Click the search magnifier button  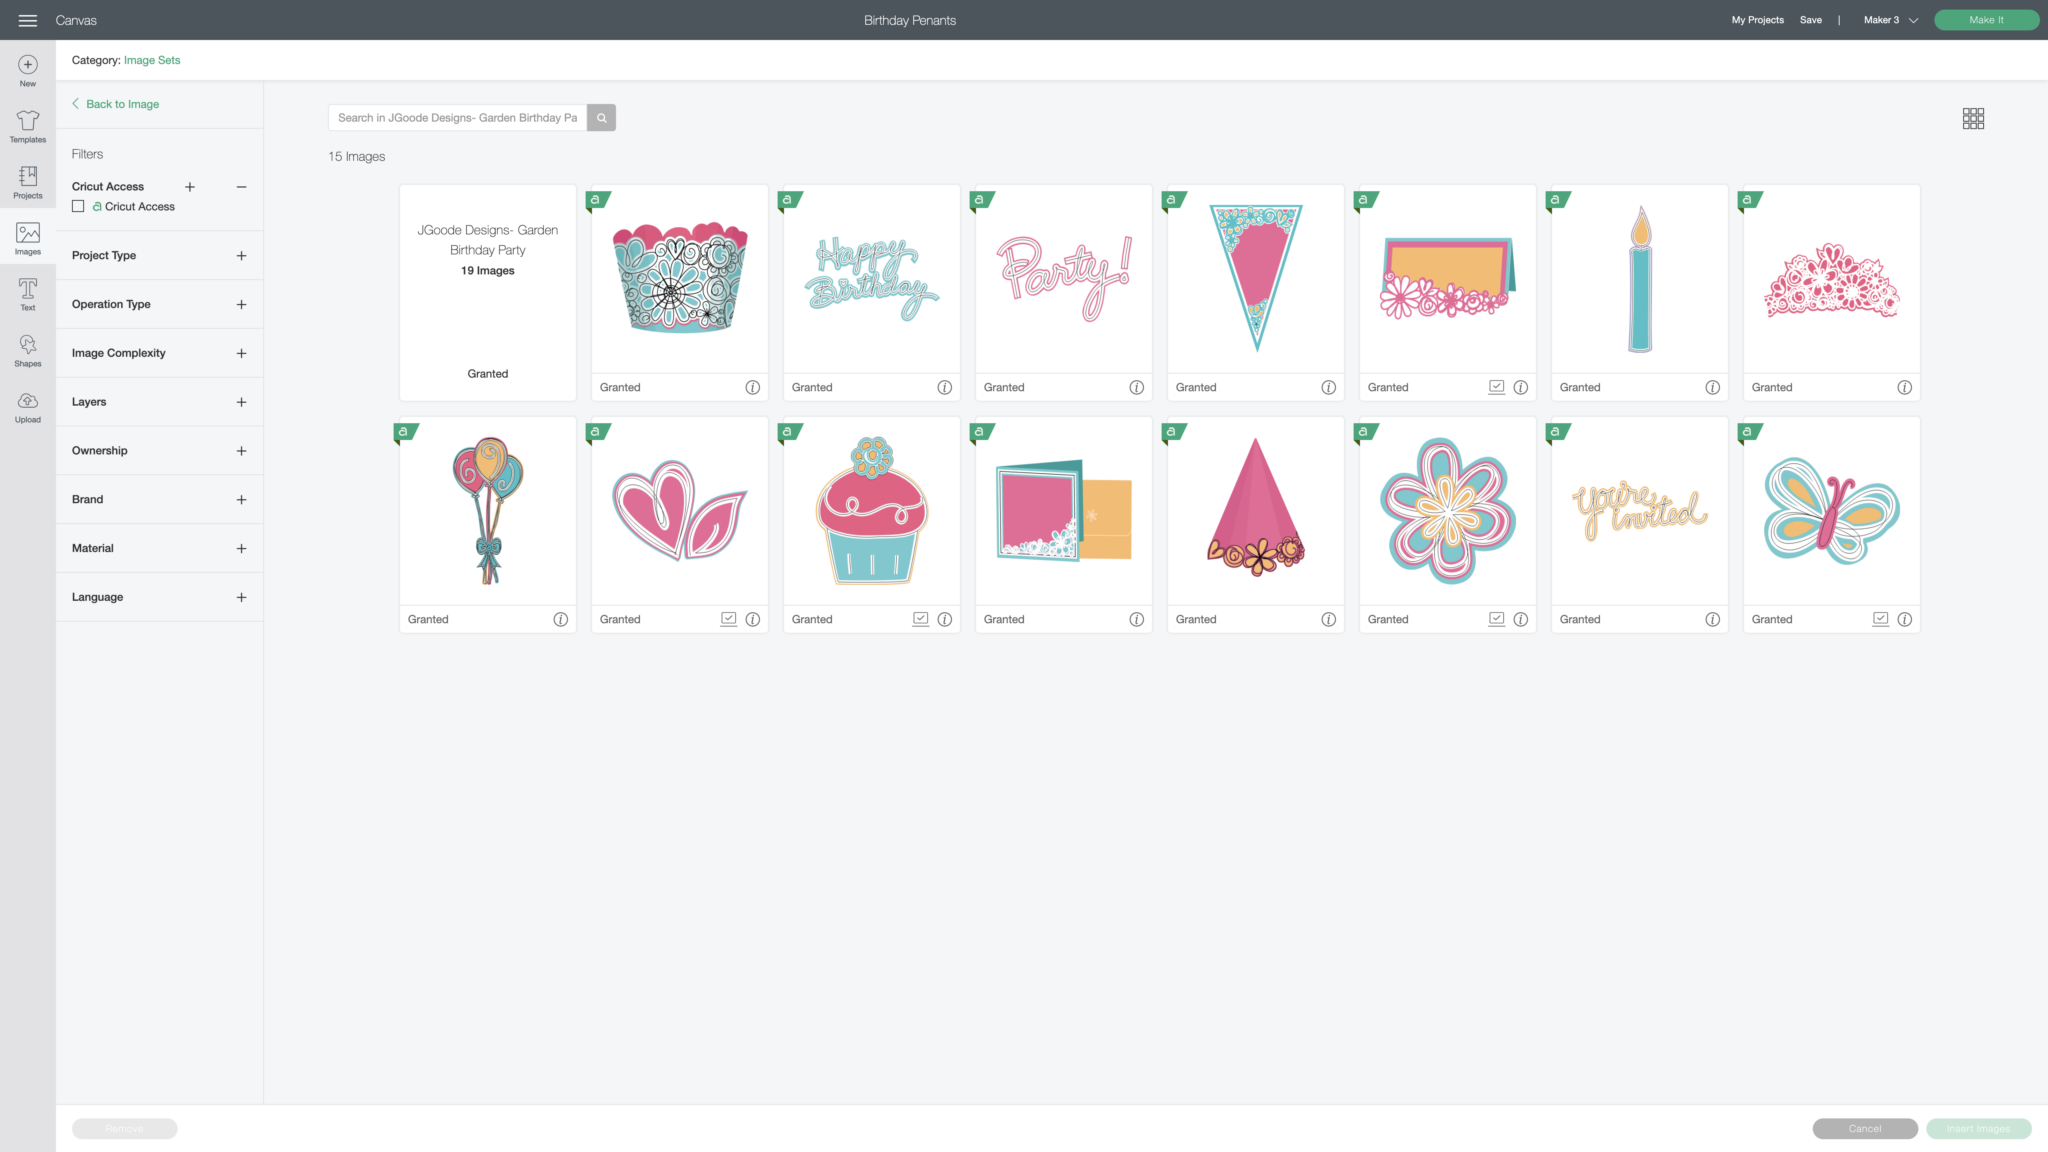click(601, 118)
